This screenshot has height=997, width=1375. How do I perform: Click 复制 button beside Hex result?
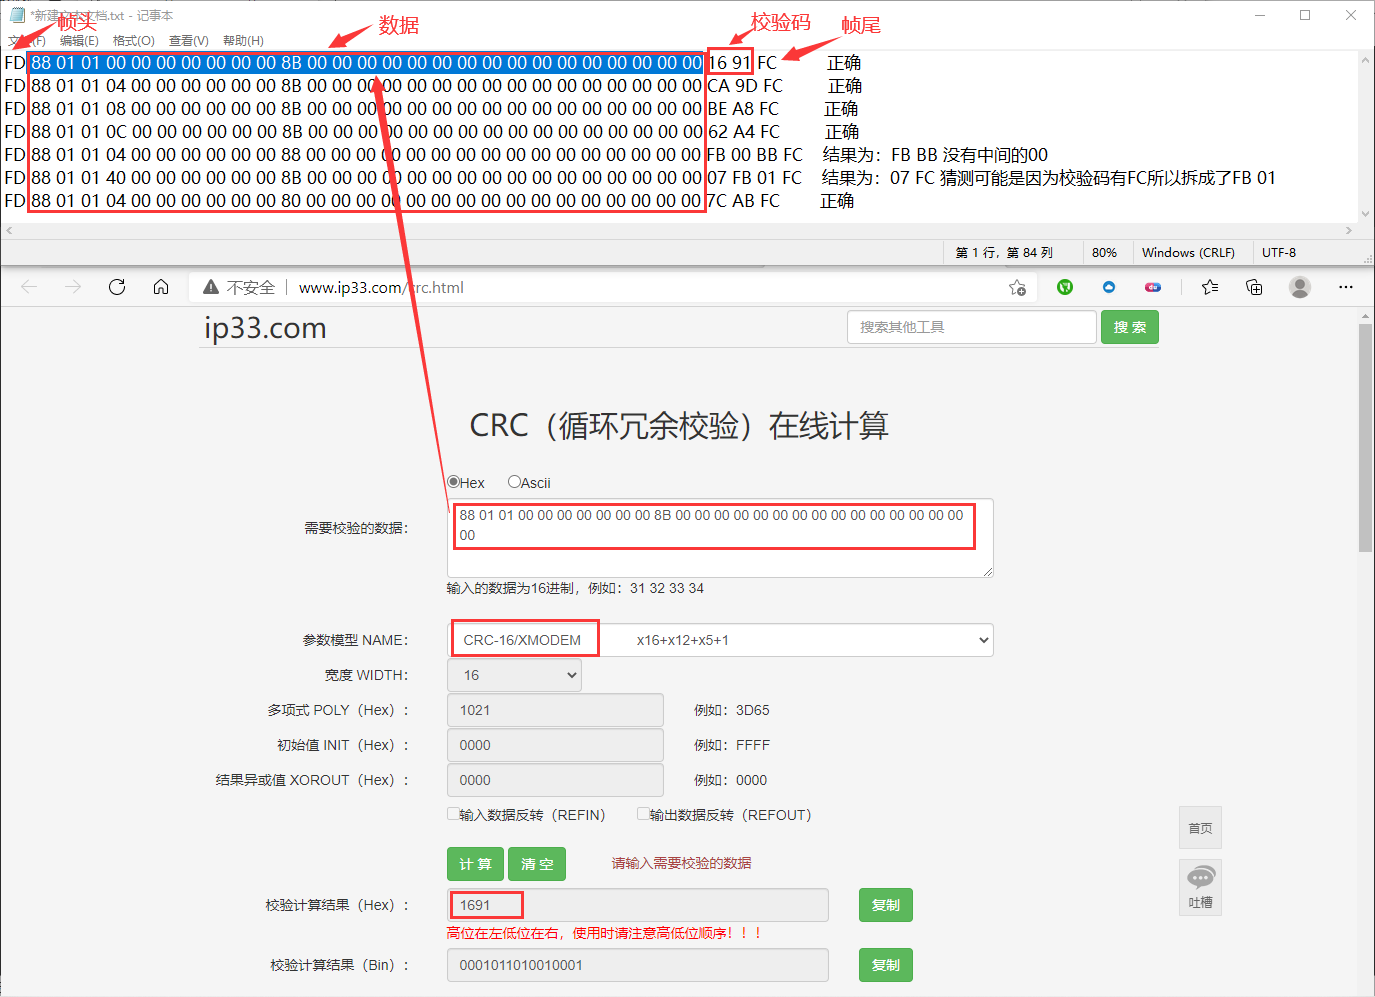[885, 905]
